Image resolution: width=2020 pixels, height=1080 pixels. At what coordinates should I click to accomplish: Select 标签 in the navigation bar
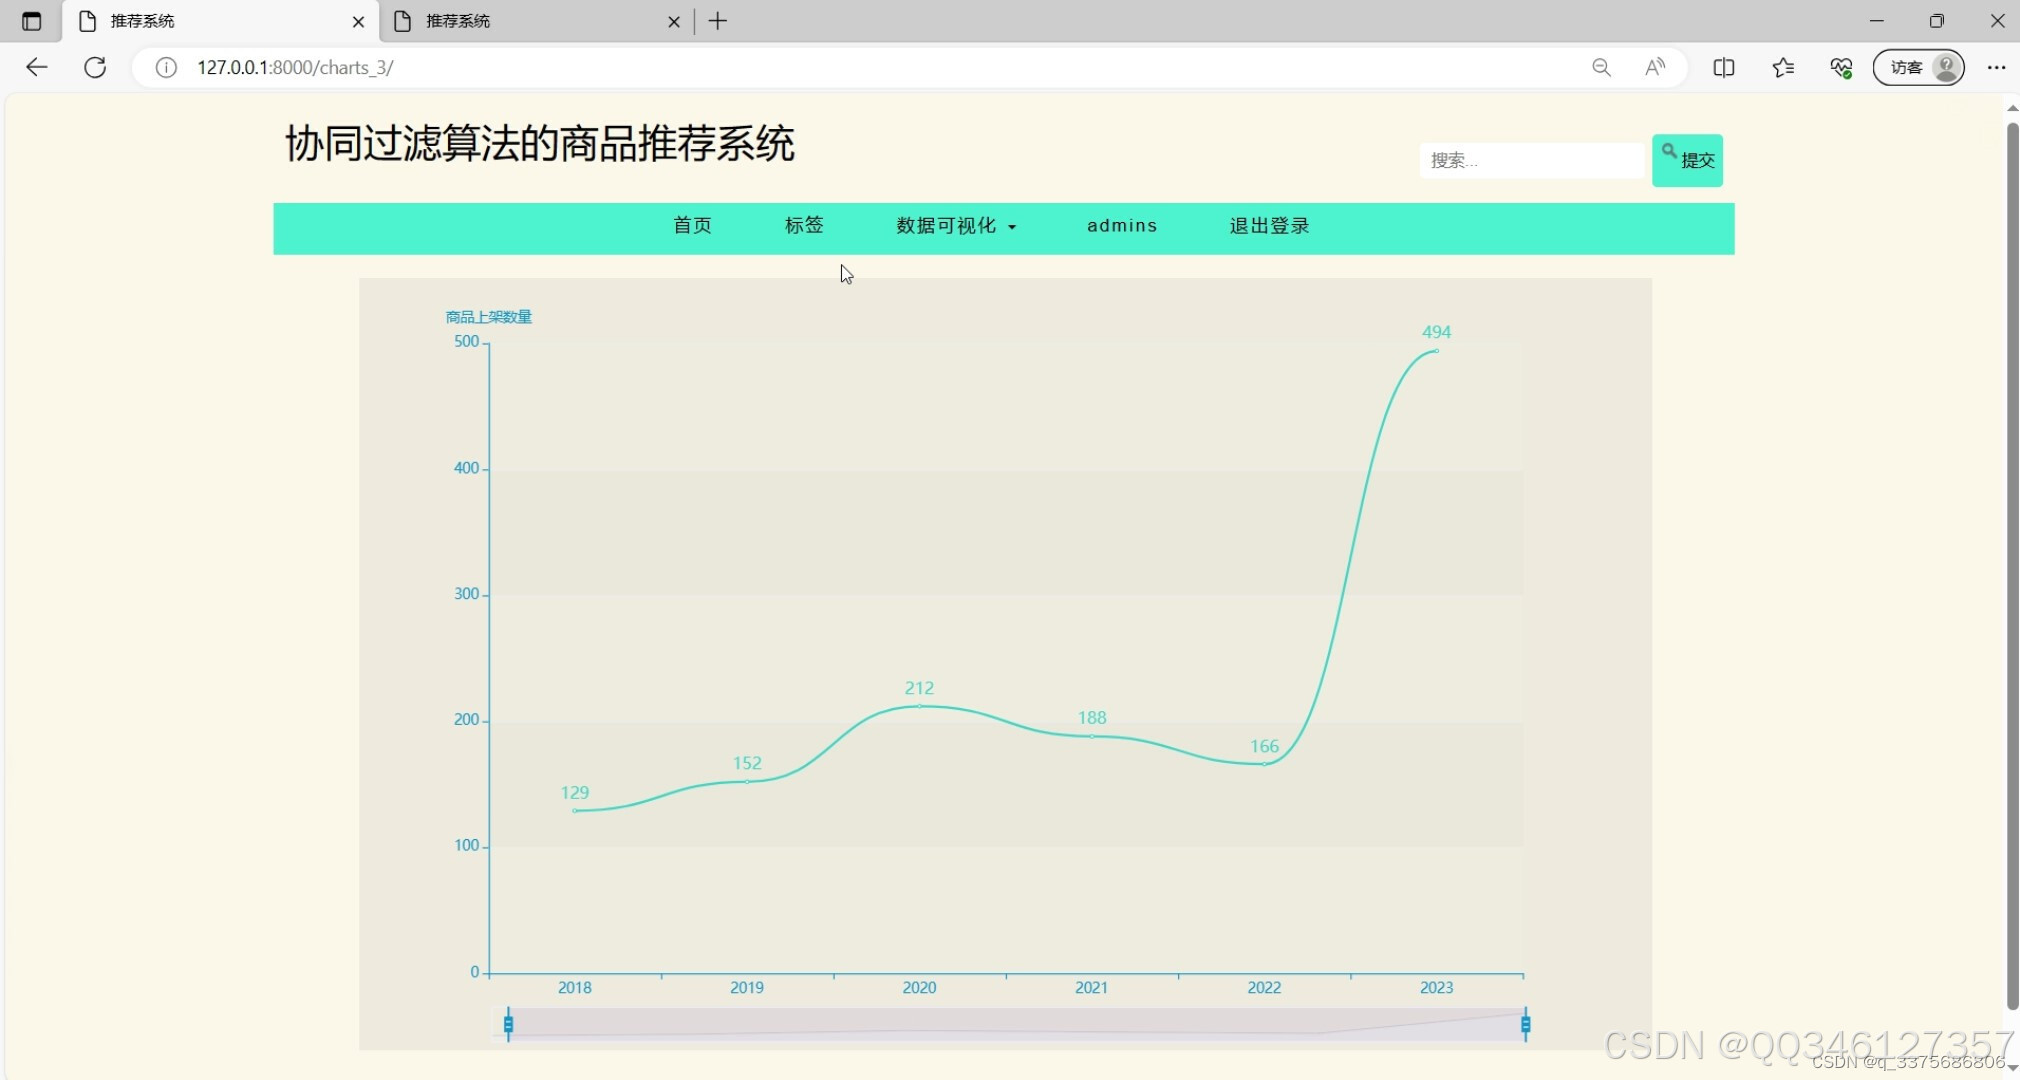803,226
